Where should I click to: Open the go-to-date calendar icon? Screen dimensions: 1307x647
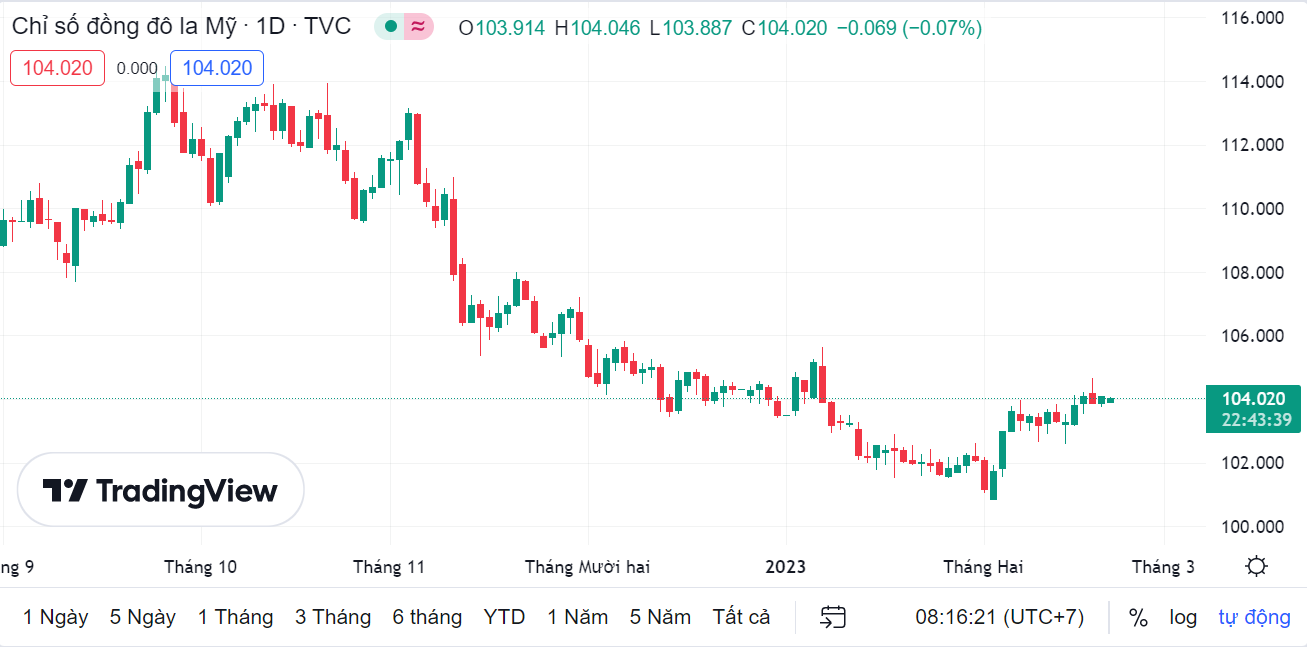[x=833, y=617]
